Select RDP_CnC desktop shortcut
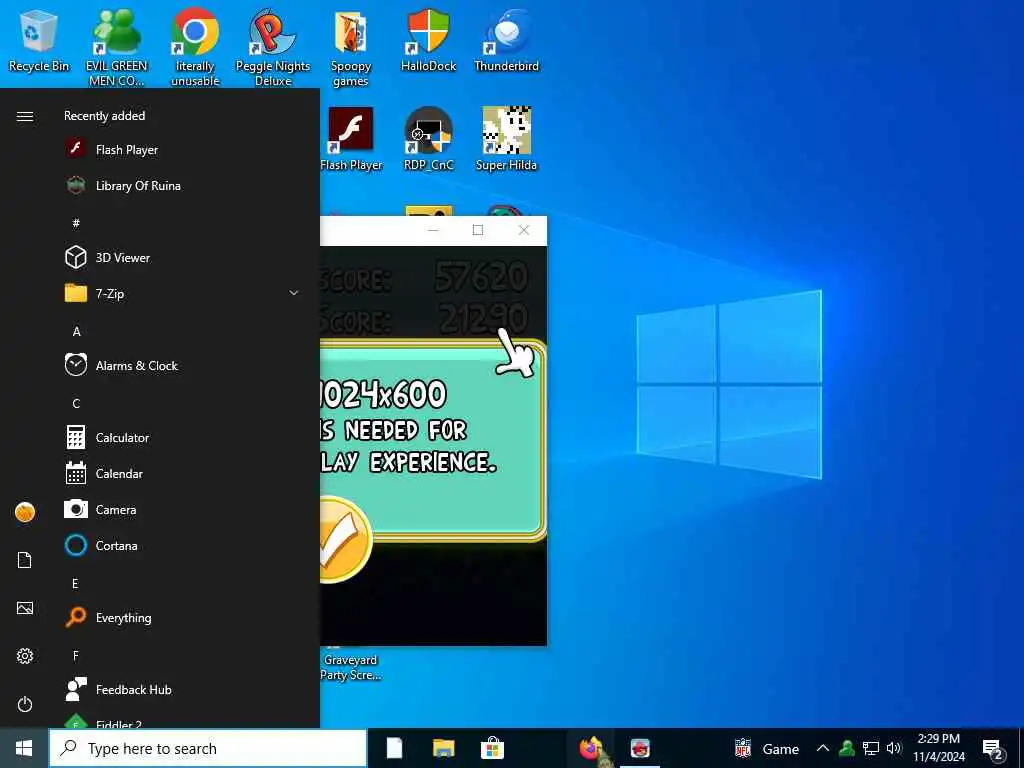 [x=428, y=138]
